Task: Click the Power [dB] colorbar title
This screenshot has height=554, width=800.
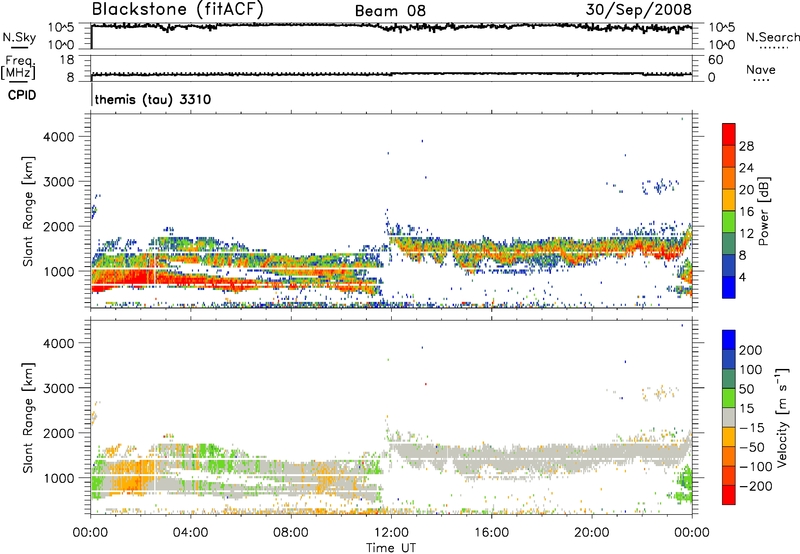Action: [x=763, y=211]
